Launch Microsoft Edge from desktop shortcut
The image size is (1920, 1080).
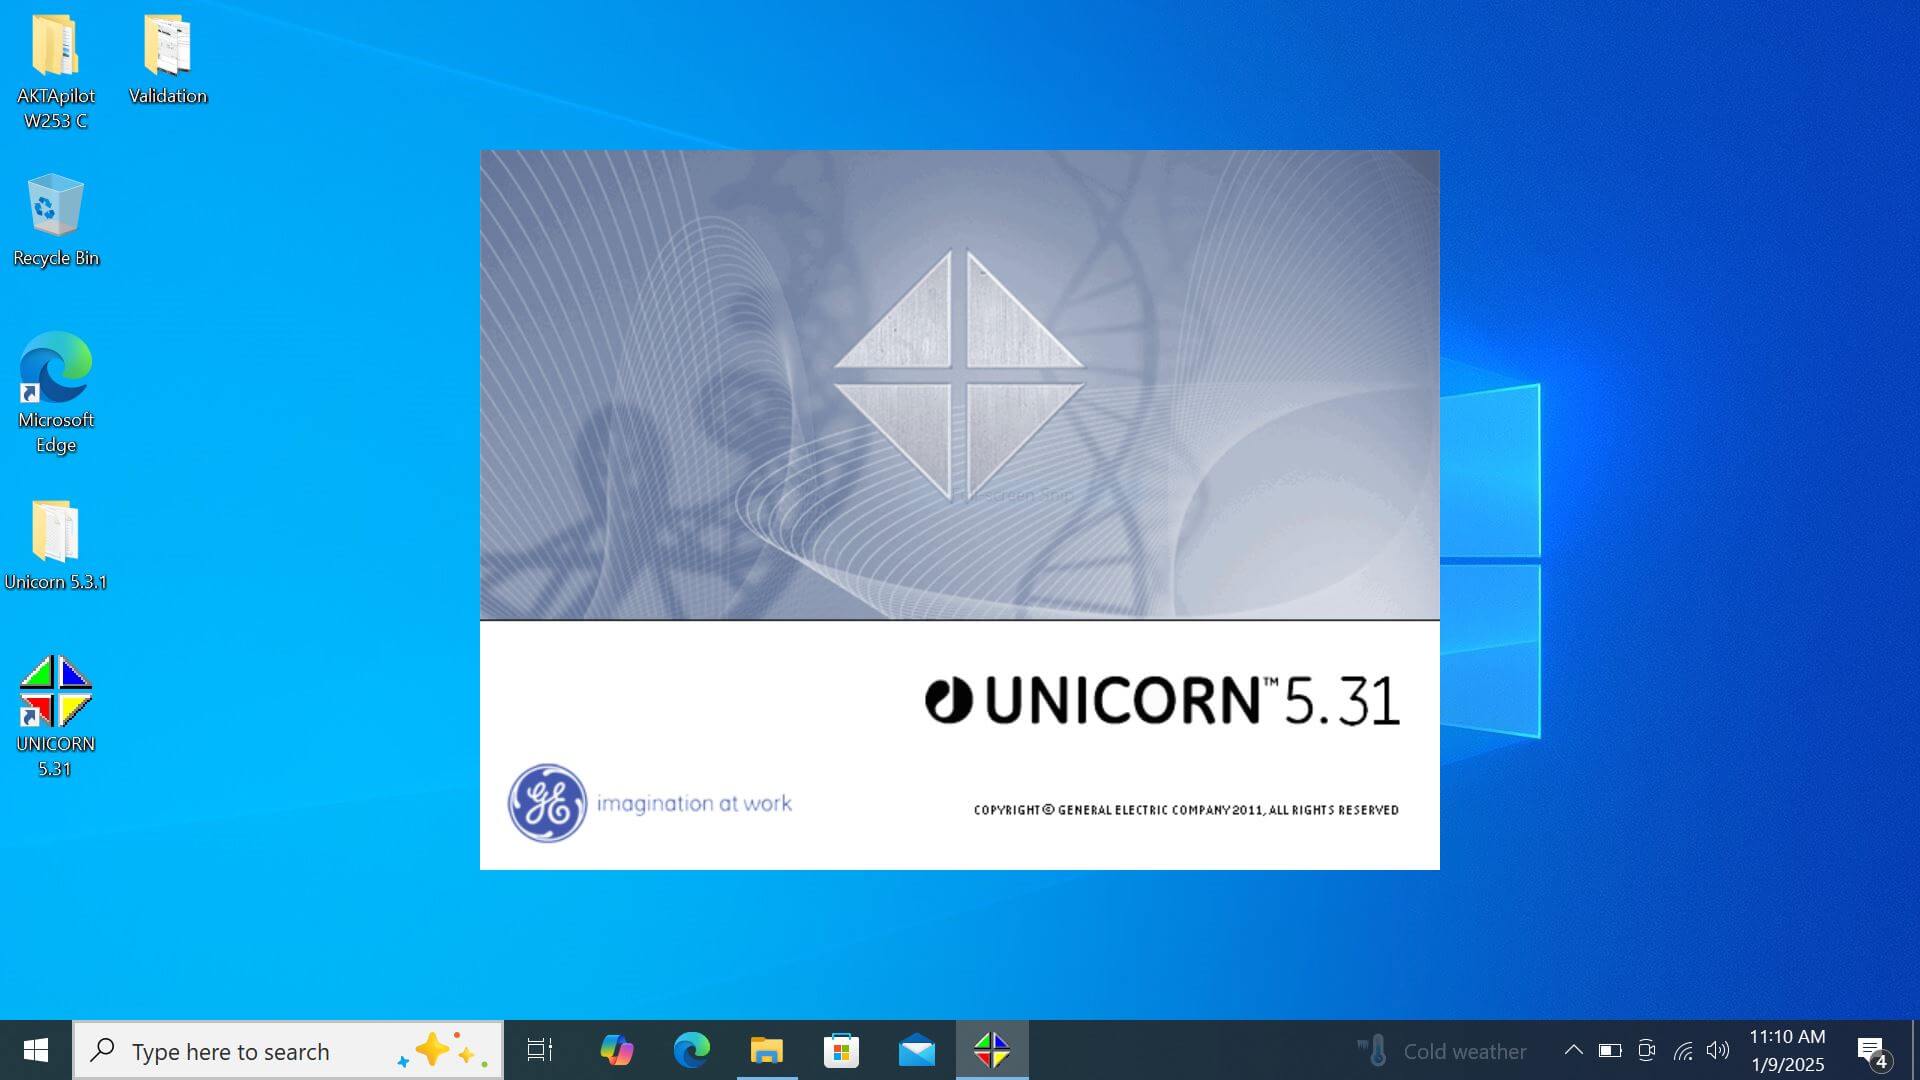[x=56, y=368]
